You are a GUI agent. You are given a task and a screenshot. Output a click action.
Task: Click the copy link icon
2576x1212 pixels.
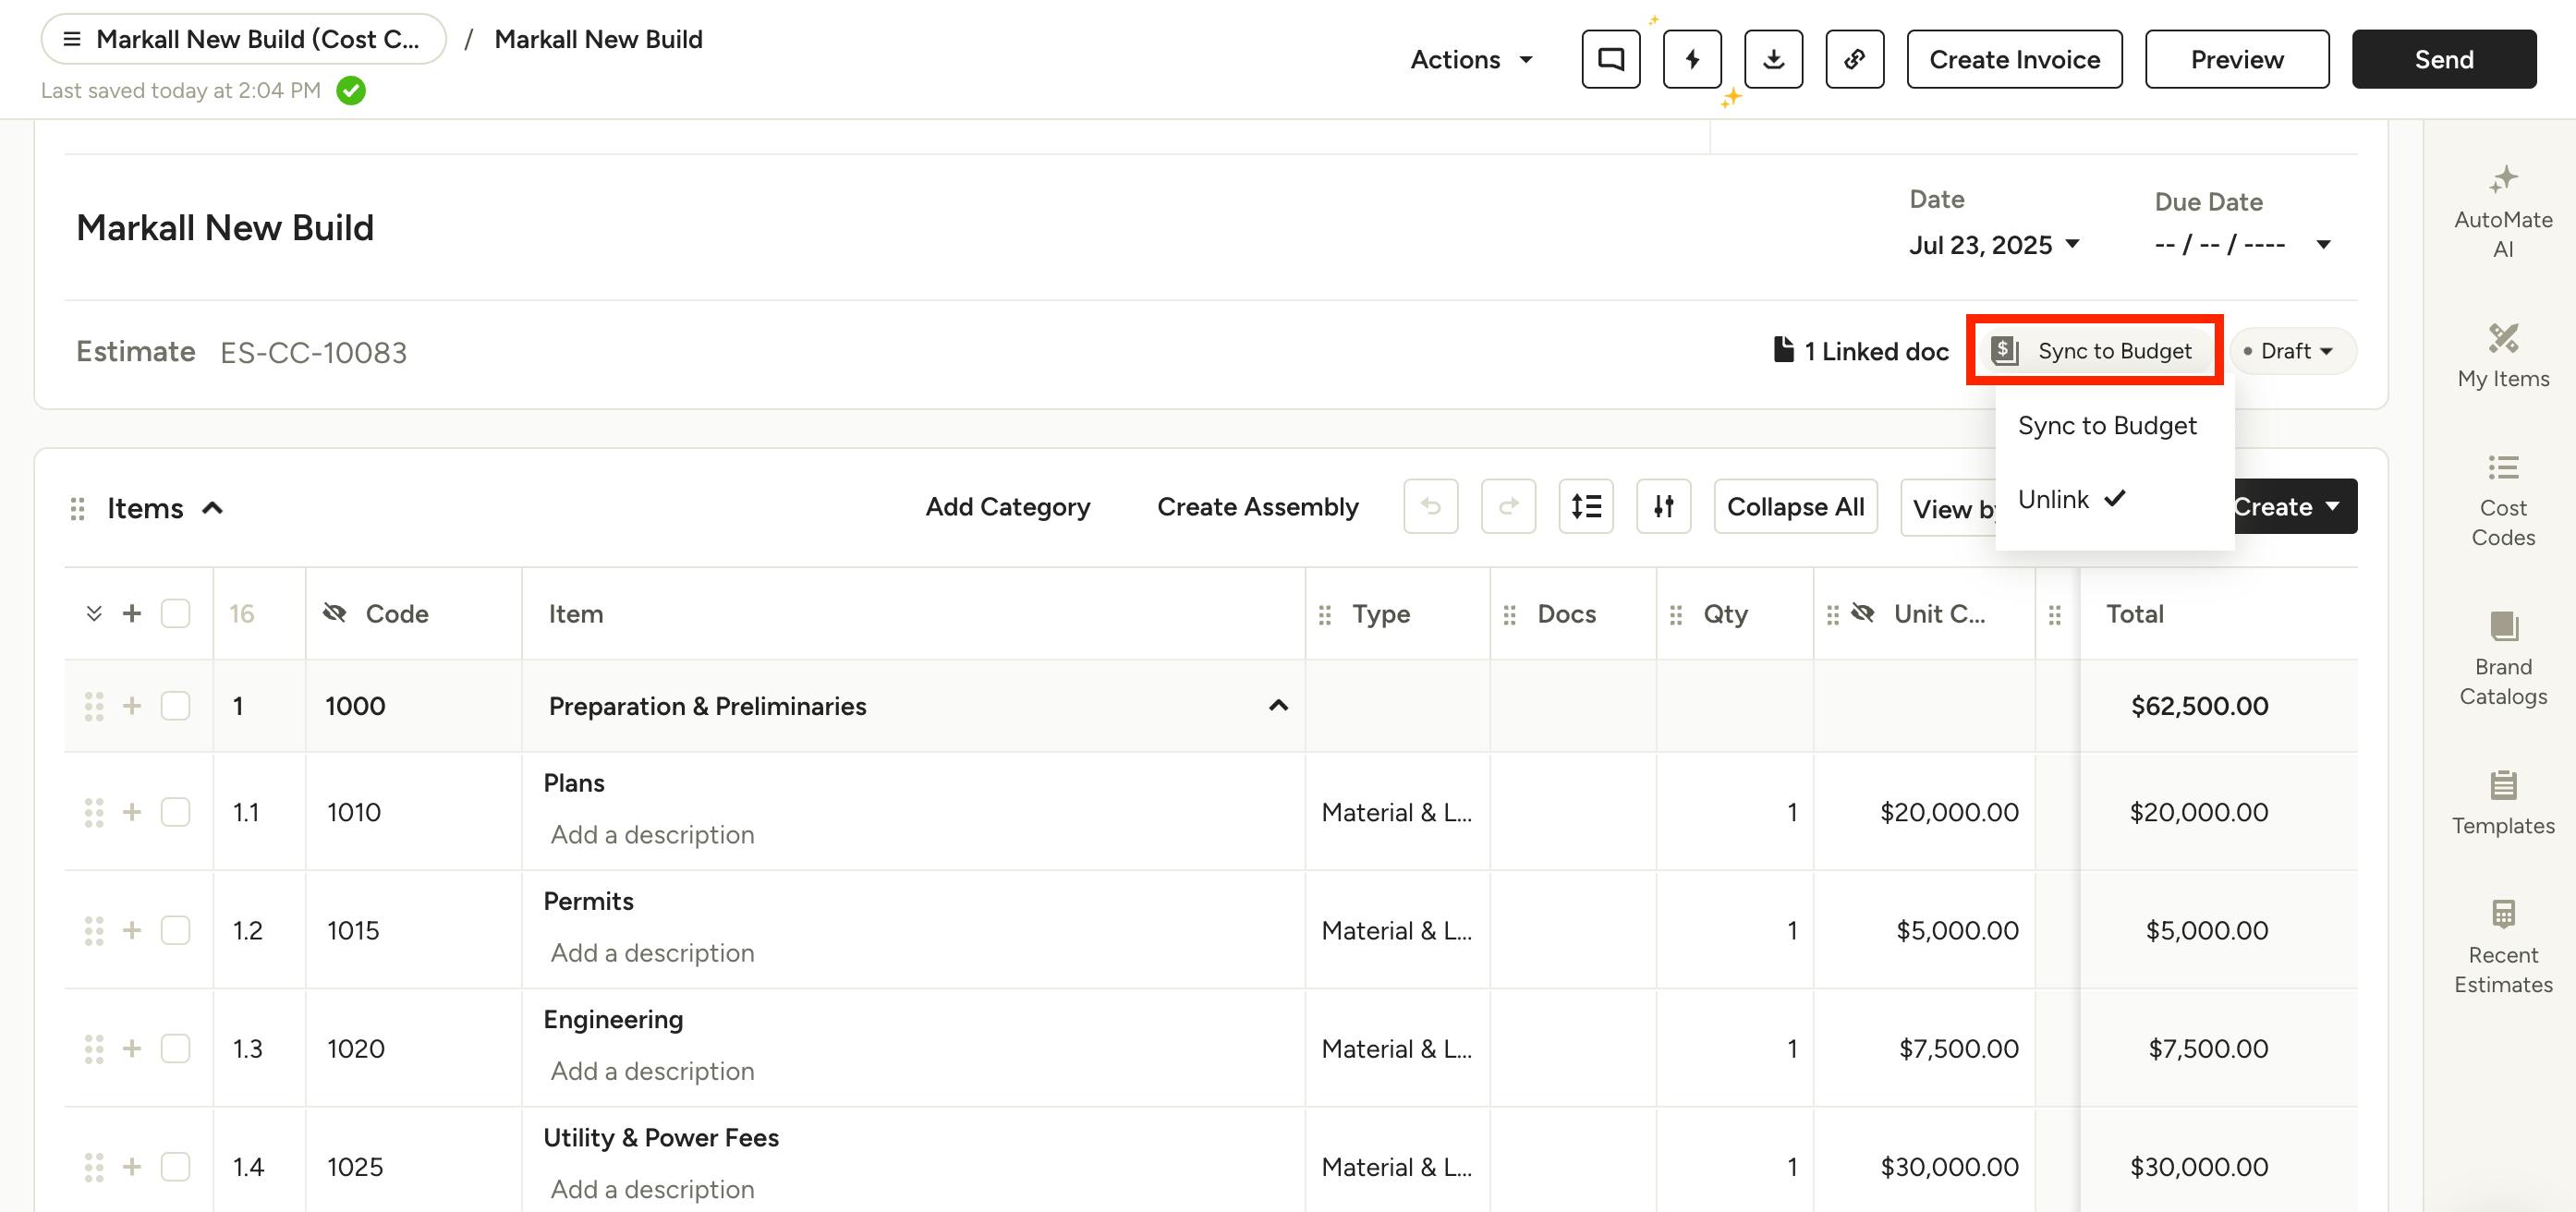pos(1854,59)
